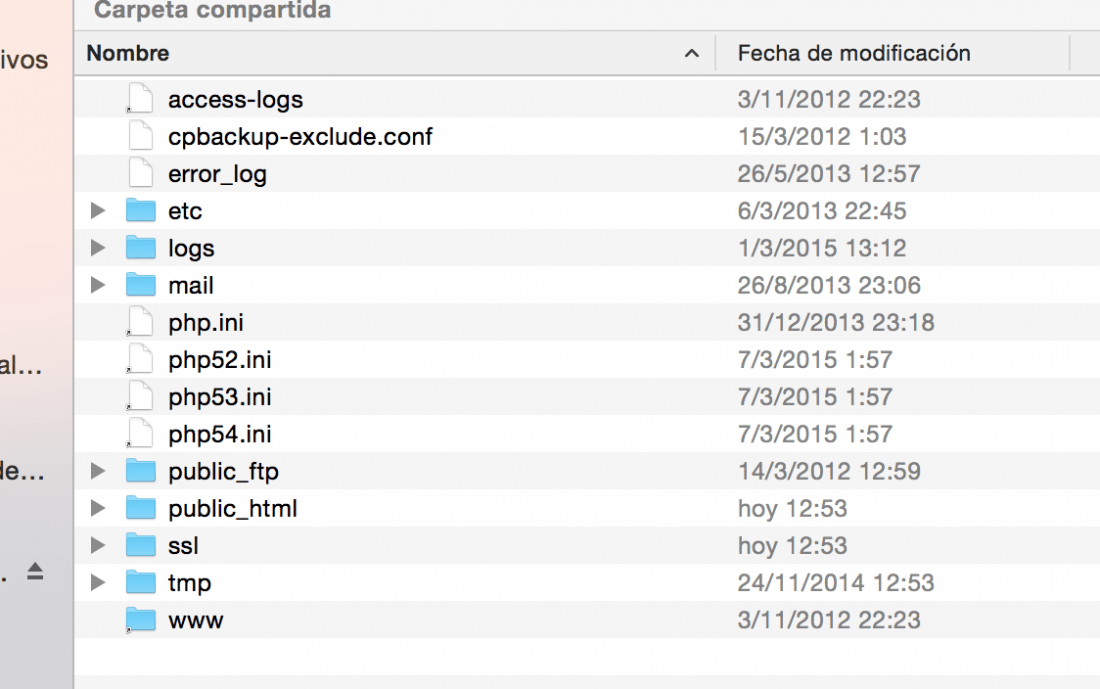This screenshot has width=1100, height=689.
Task: Select the public_html folder icon
Action: (x=140, y=508)
